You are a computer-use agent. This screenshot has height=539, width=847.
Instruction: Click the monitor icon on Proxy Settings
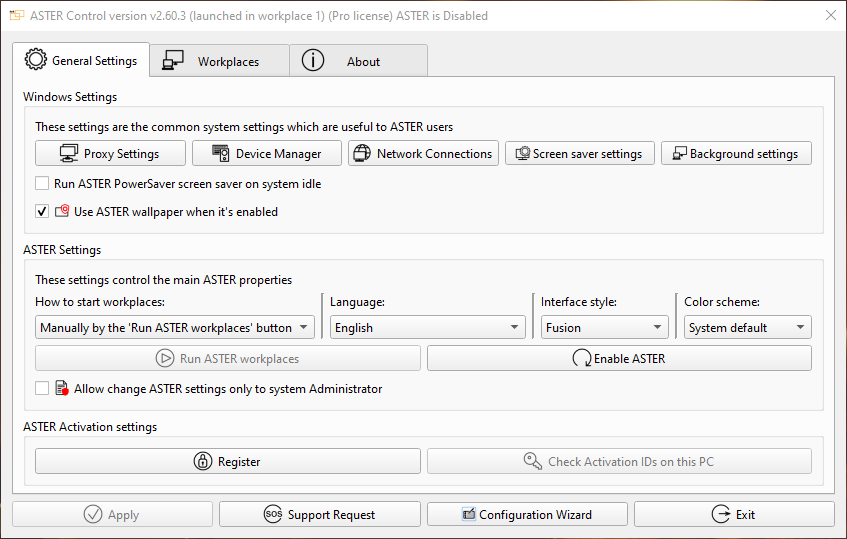click(69, 153)
